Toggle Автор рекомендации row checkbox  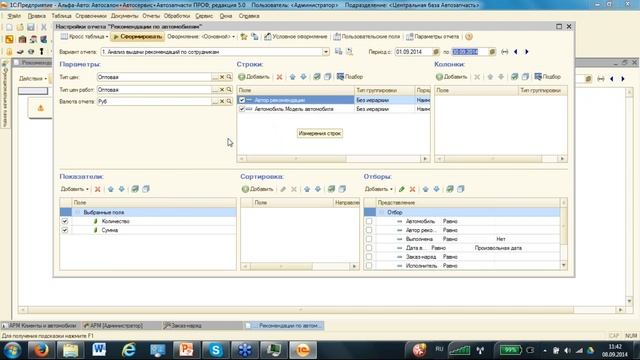pos(242,100)
